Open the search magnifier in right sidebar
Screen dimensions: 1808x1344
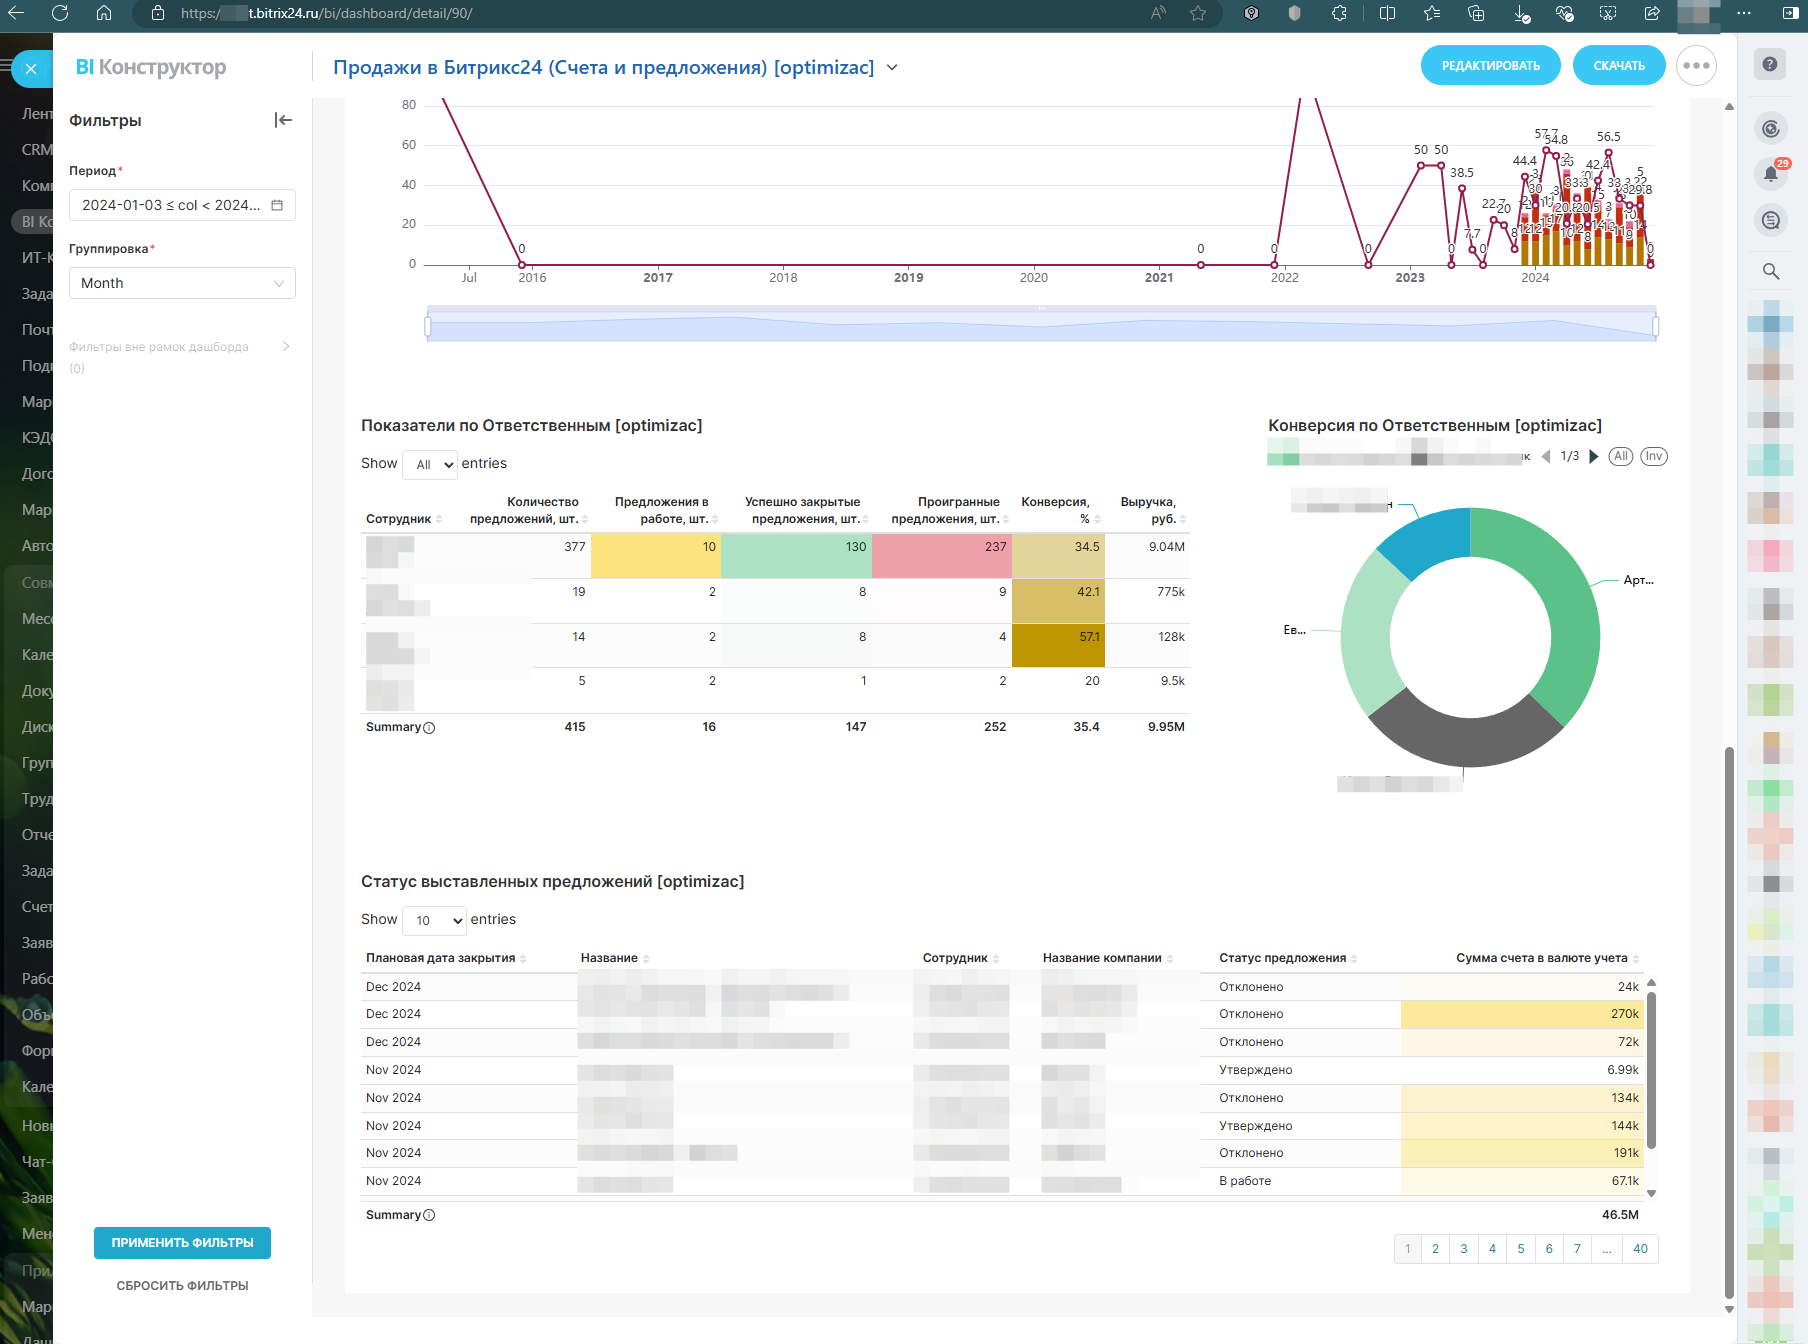1770,271
